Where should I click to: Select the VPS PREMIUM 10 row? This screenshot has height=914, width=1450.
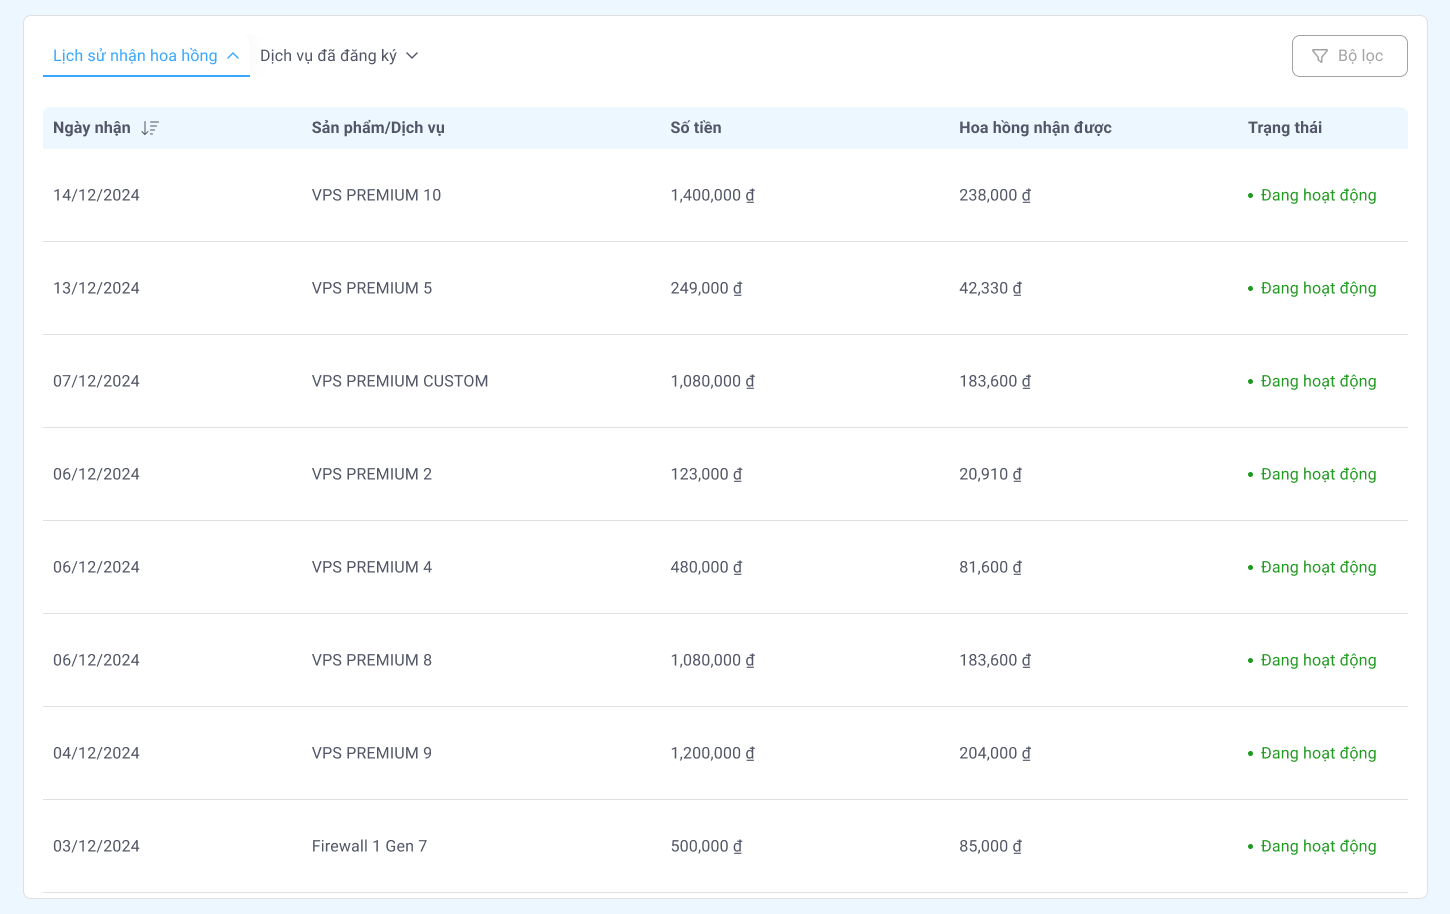tap(376, 195)
